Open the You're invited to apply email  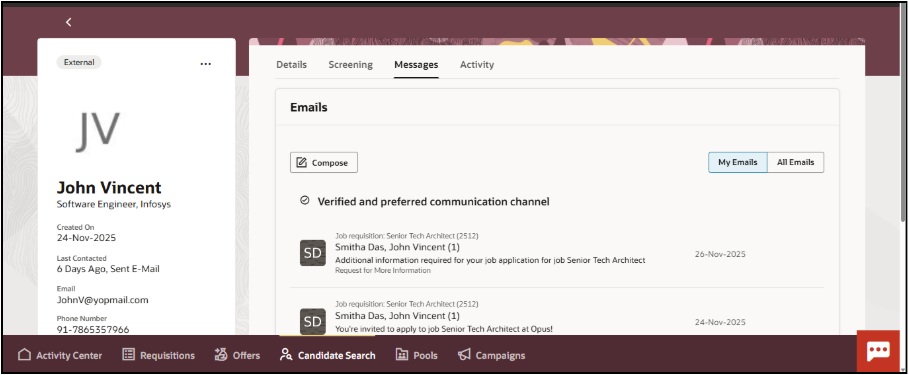pyautogui.click(x=444, y=329)
